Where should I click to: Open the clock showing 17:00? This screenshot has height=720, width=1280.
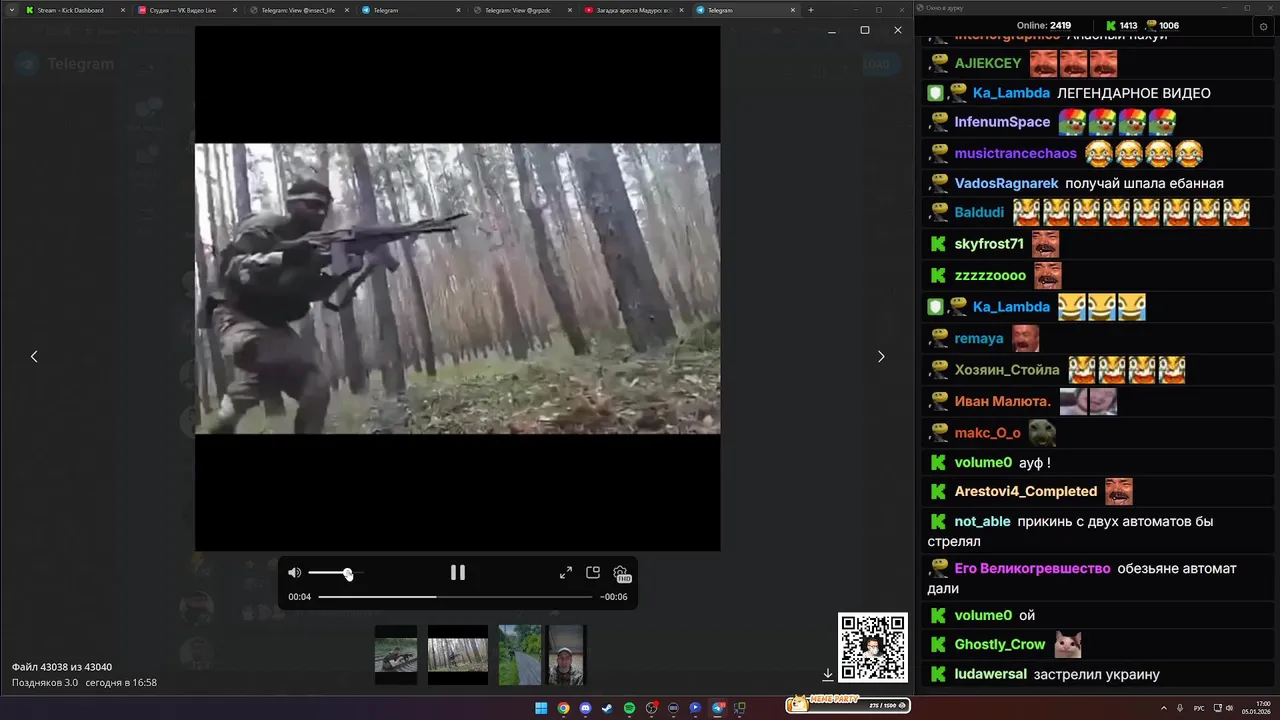coord(1256,708)
